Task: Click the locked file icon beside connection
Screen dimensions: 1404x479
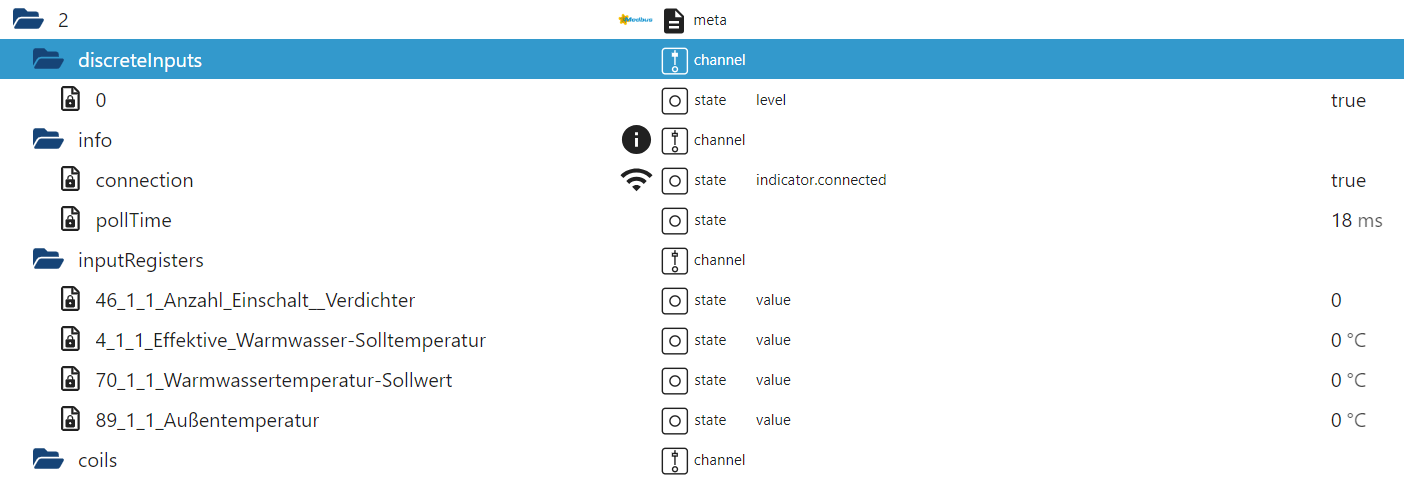Action: tap(70, 180)
